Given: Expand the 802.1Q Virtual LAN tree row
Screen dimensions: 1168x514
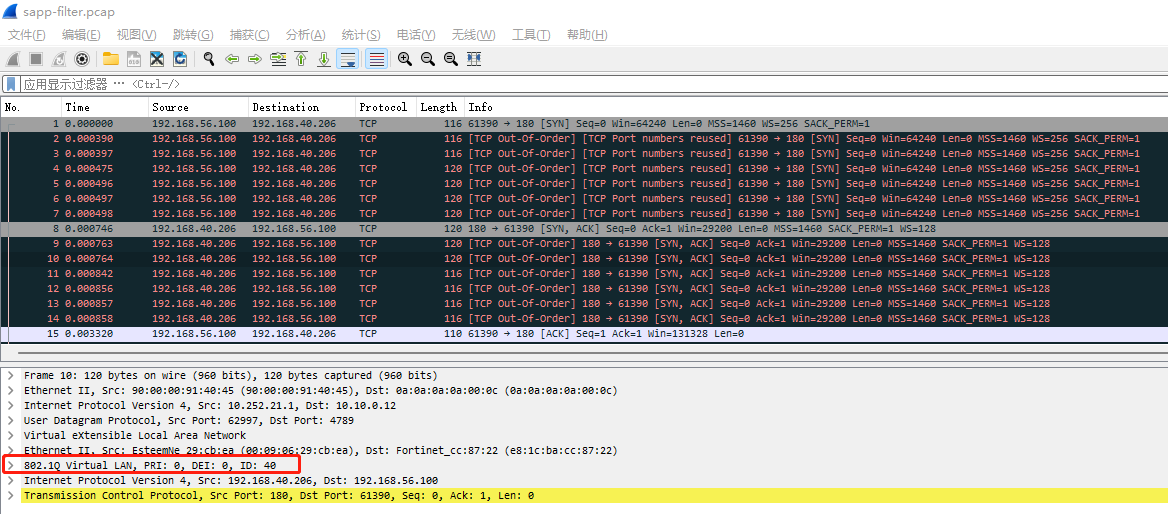Looking at the screenshot, I should (x=11, y=466).
